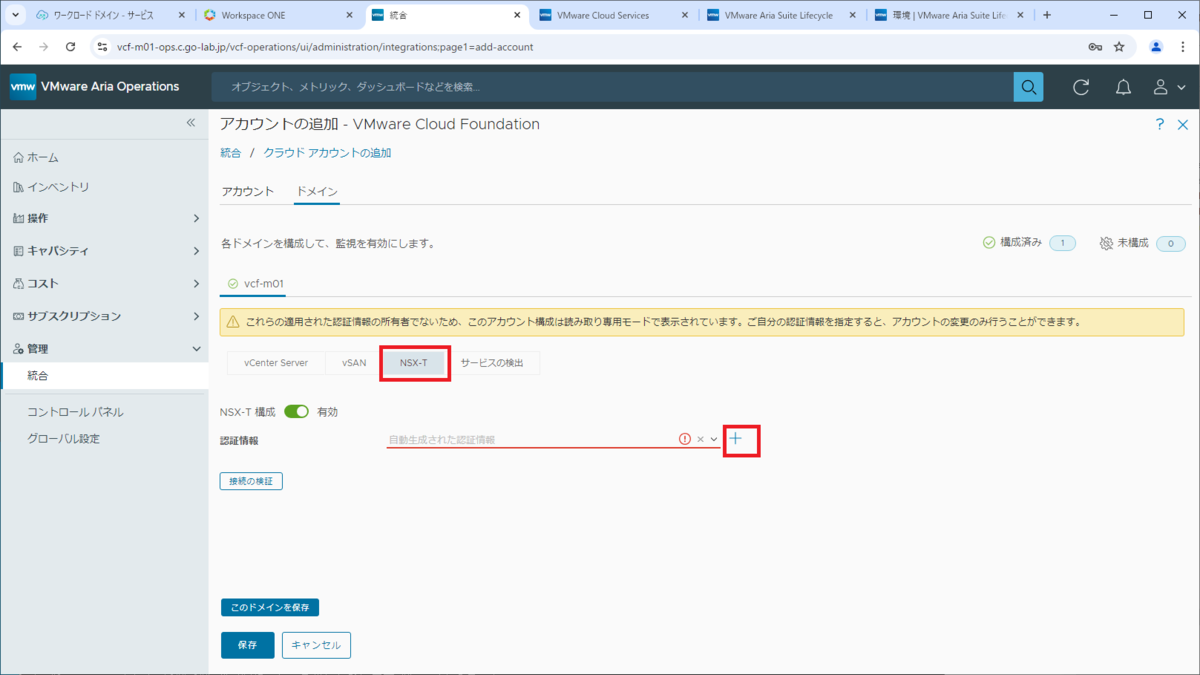Image resolution: width=1200 pixels, height=675 pixels.
Task: Open the tab search dropdown
Action: [x=14, y=15]
